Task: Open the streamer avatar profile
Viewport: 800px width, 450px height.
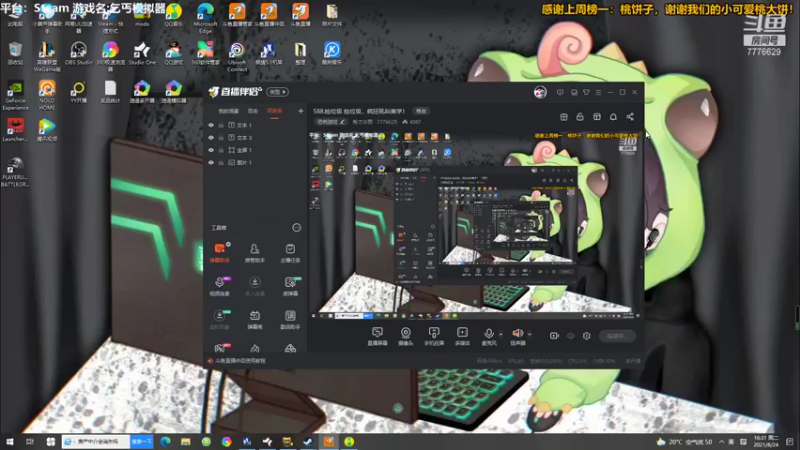Action: (x=540, y=92)
